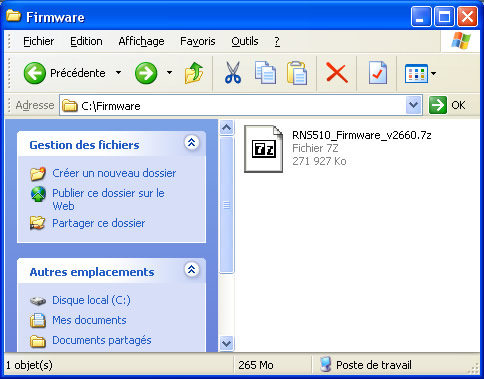Open the ? help menu
Screen dimensions: 484x379
point(277,41)
